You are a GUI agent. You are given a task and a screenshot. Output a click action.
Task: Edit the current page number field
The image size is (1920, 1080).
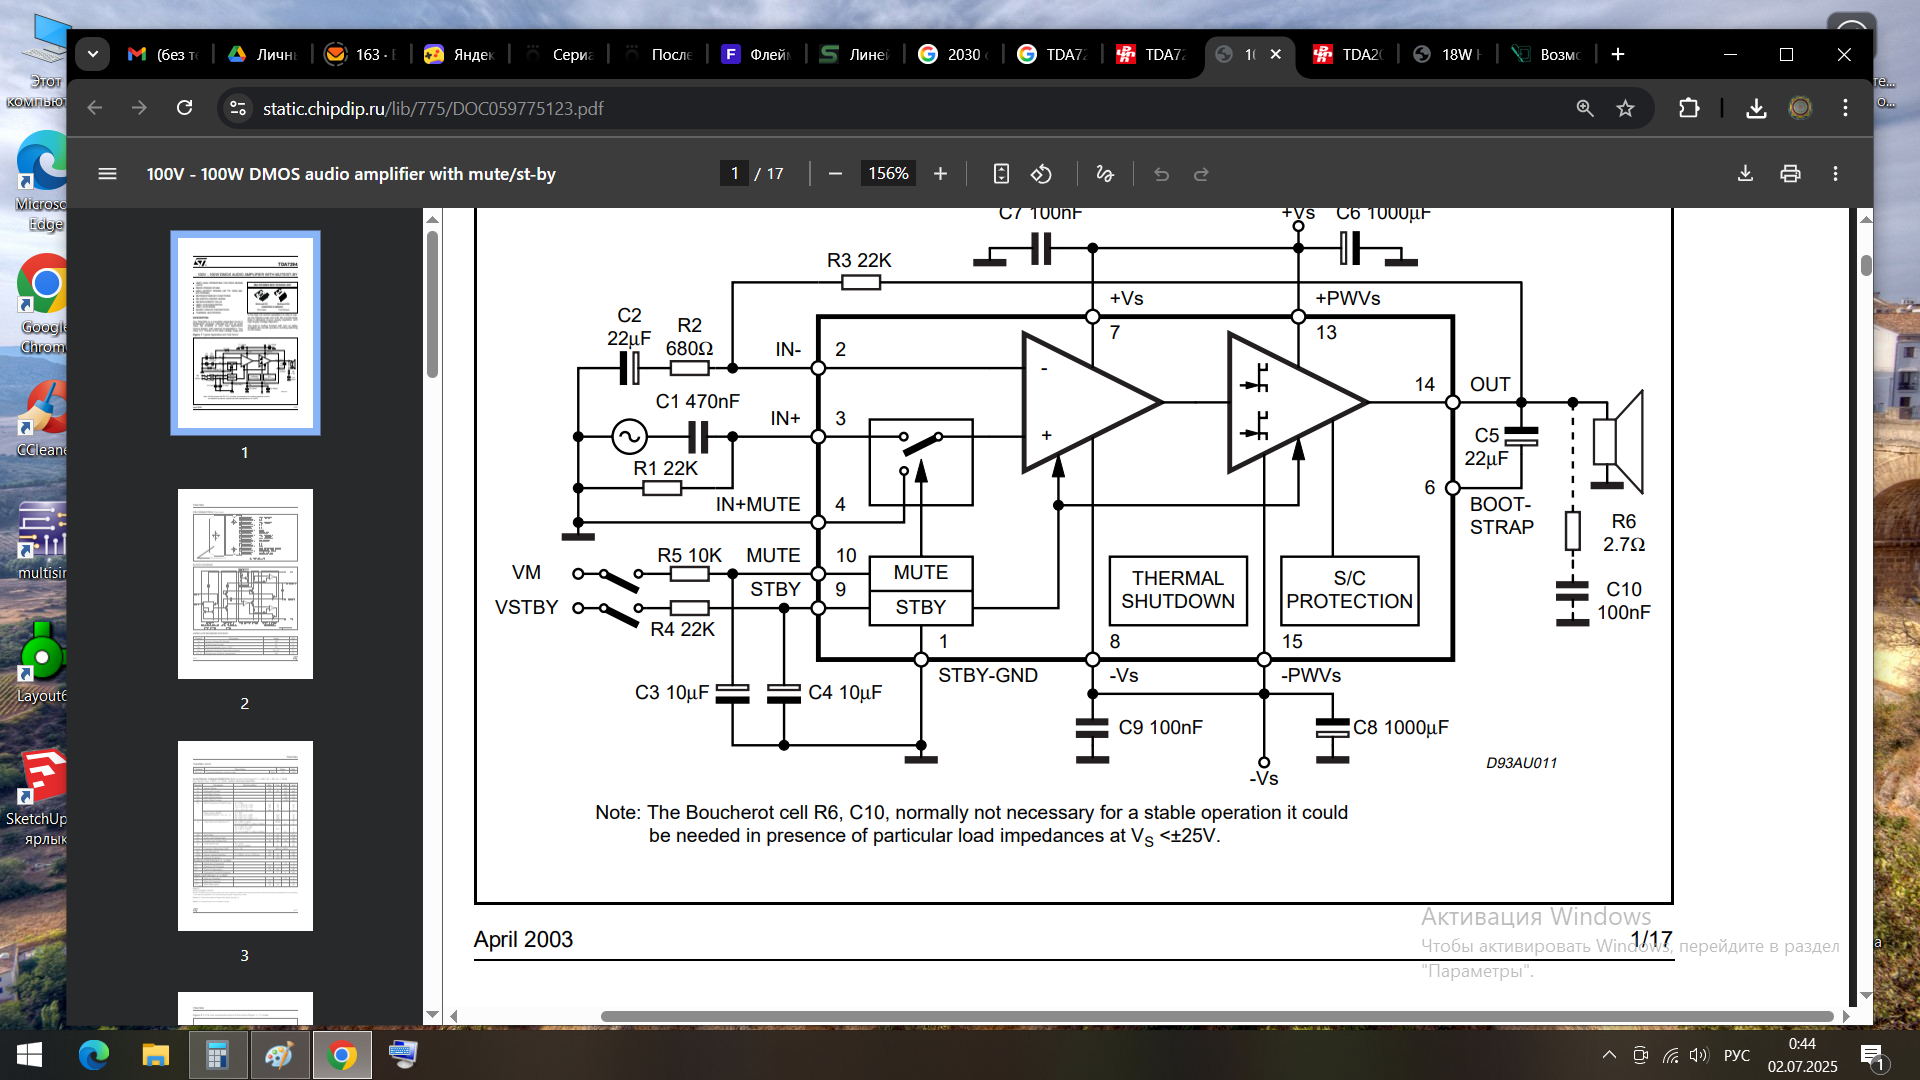pyautogui.click(x=734, y=174)
